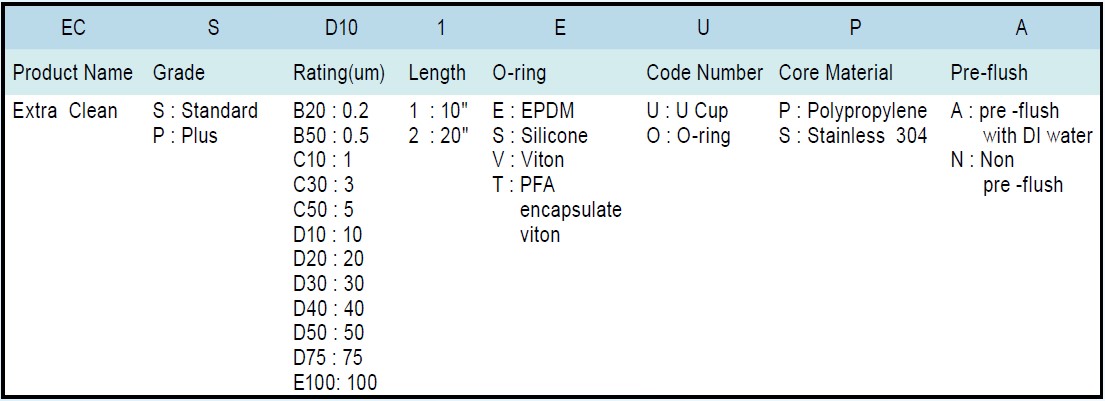
Task: Select the Core Material column label
Action: tap(836, 73)
